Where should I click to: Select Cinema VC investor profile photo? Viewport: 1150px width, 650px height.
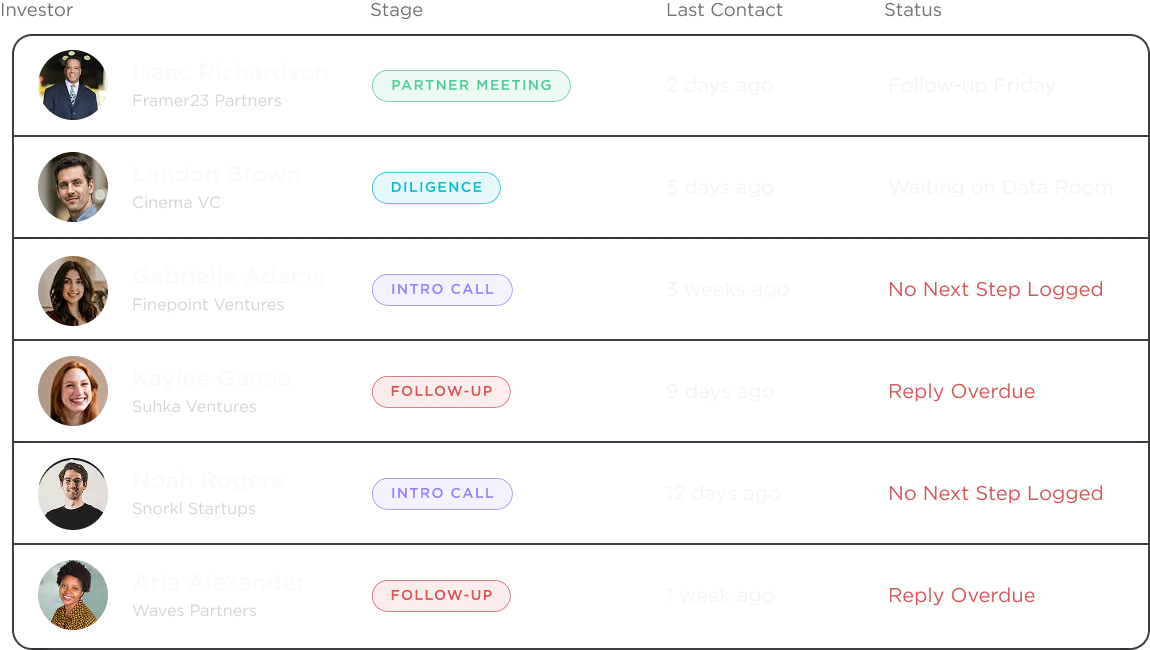(x=73, y=187)
